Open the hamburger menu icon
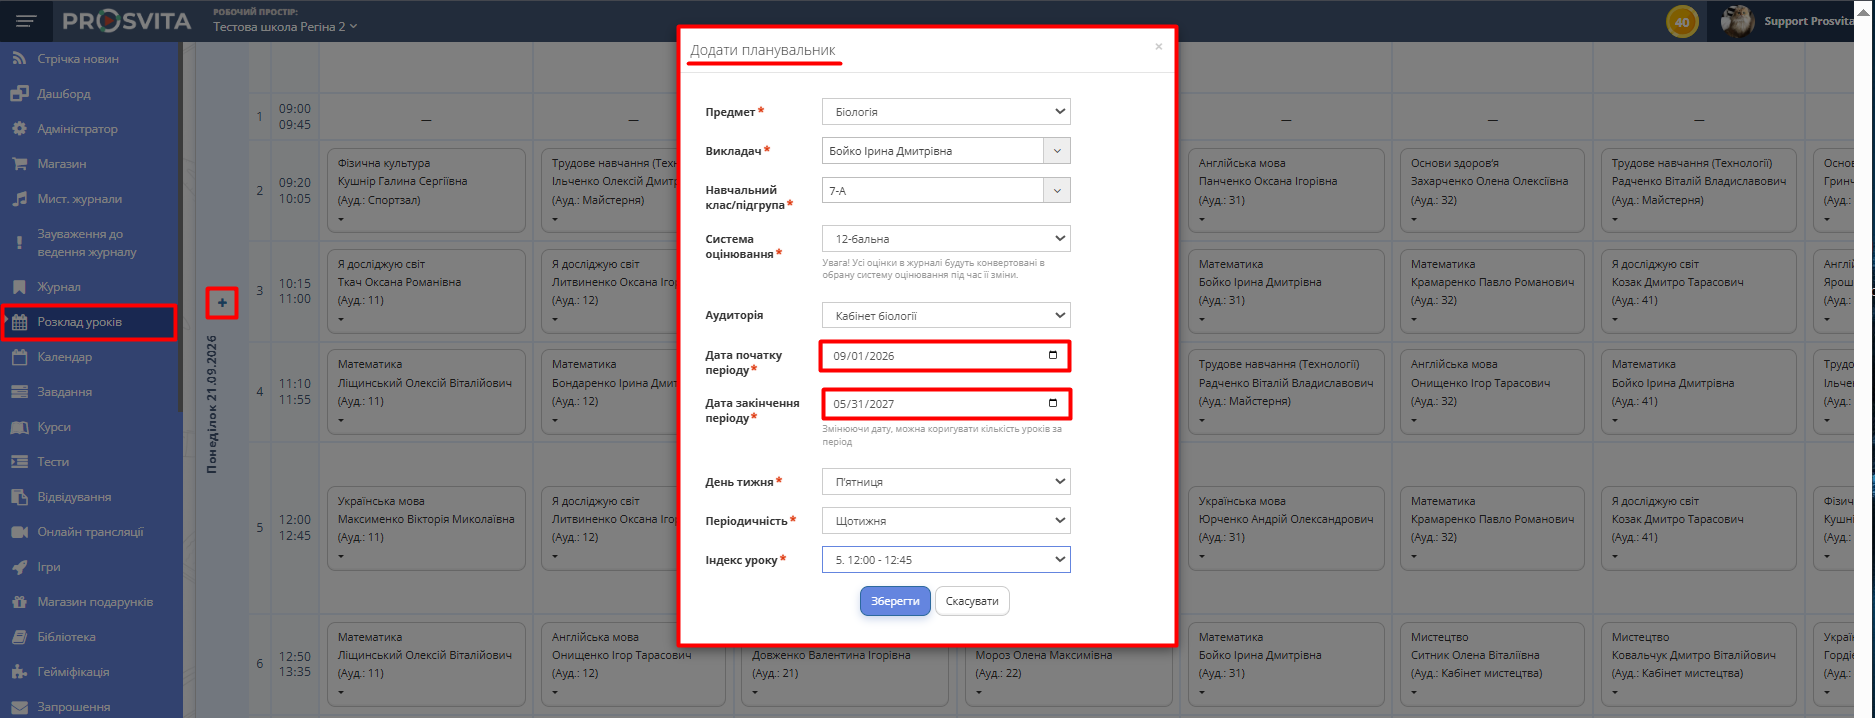The height and width of the screenshot is (718, 1875). [x=26, y=21]
